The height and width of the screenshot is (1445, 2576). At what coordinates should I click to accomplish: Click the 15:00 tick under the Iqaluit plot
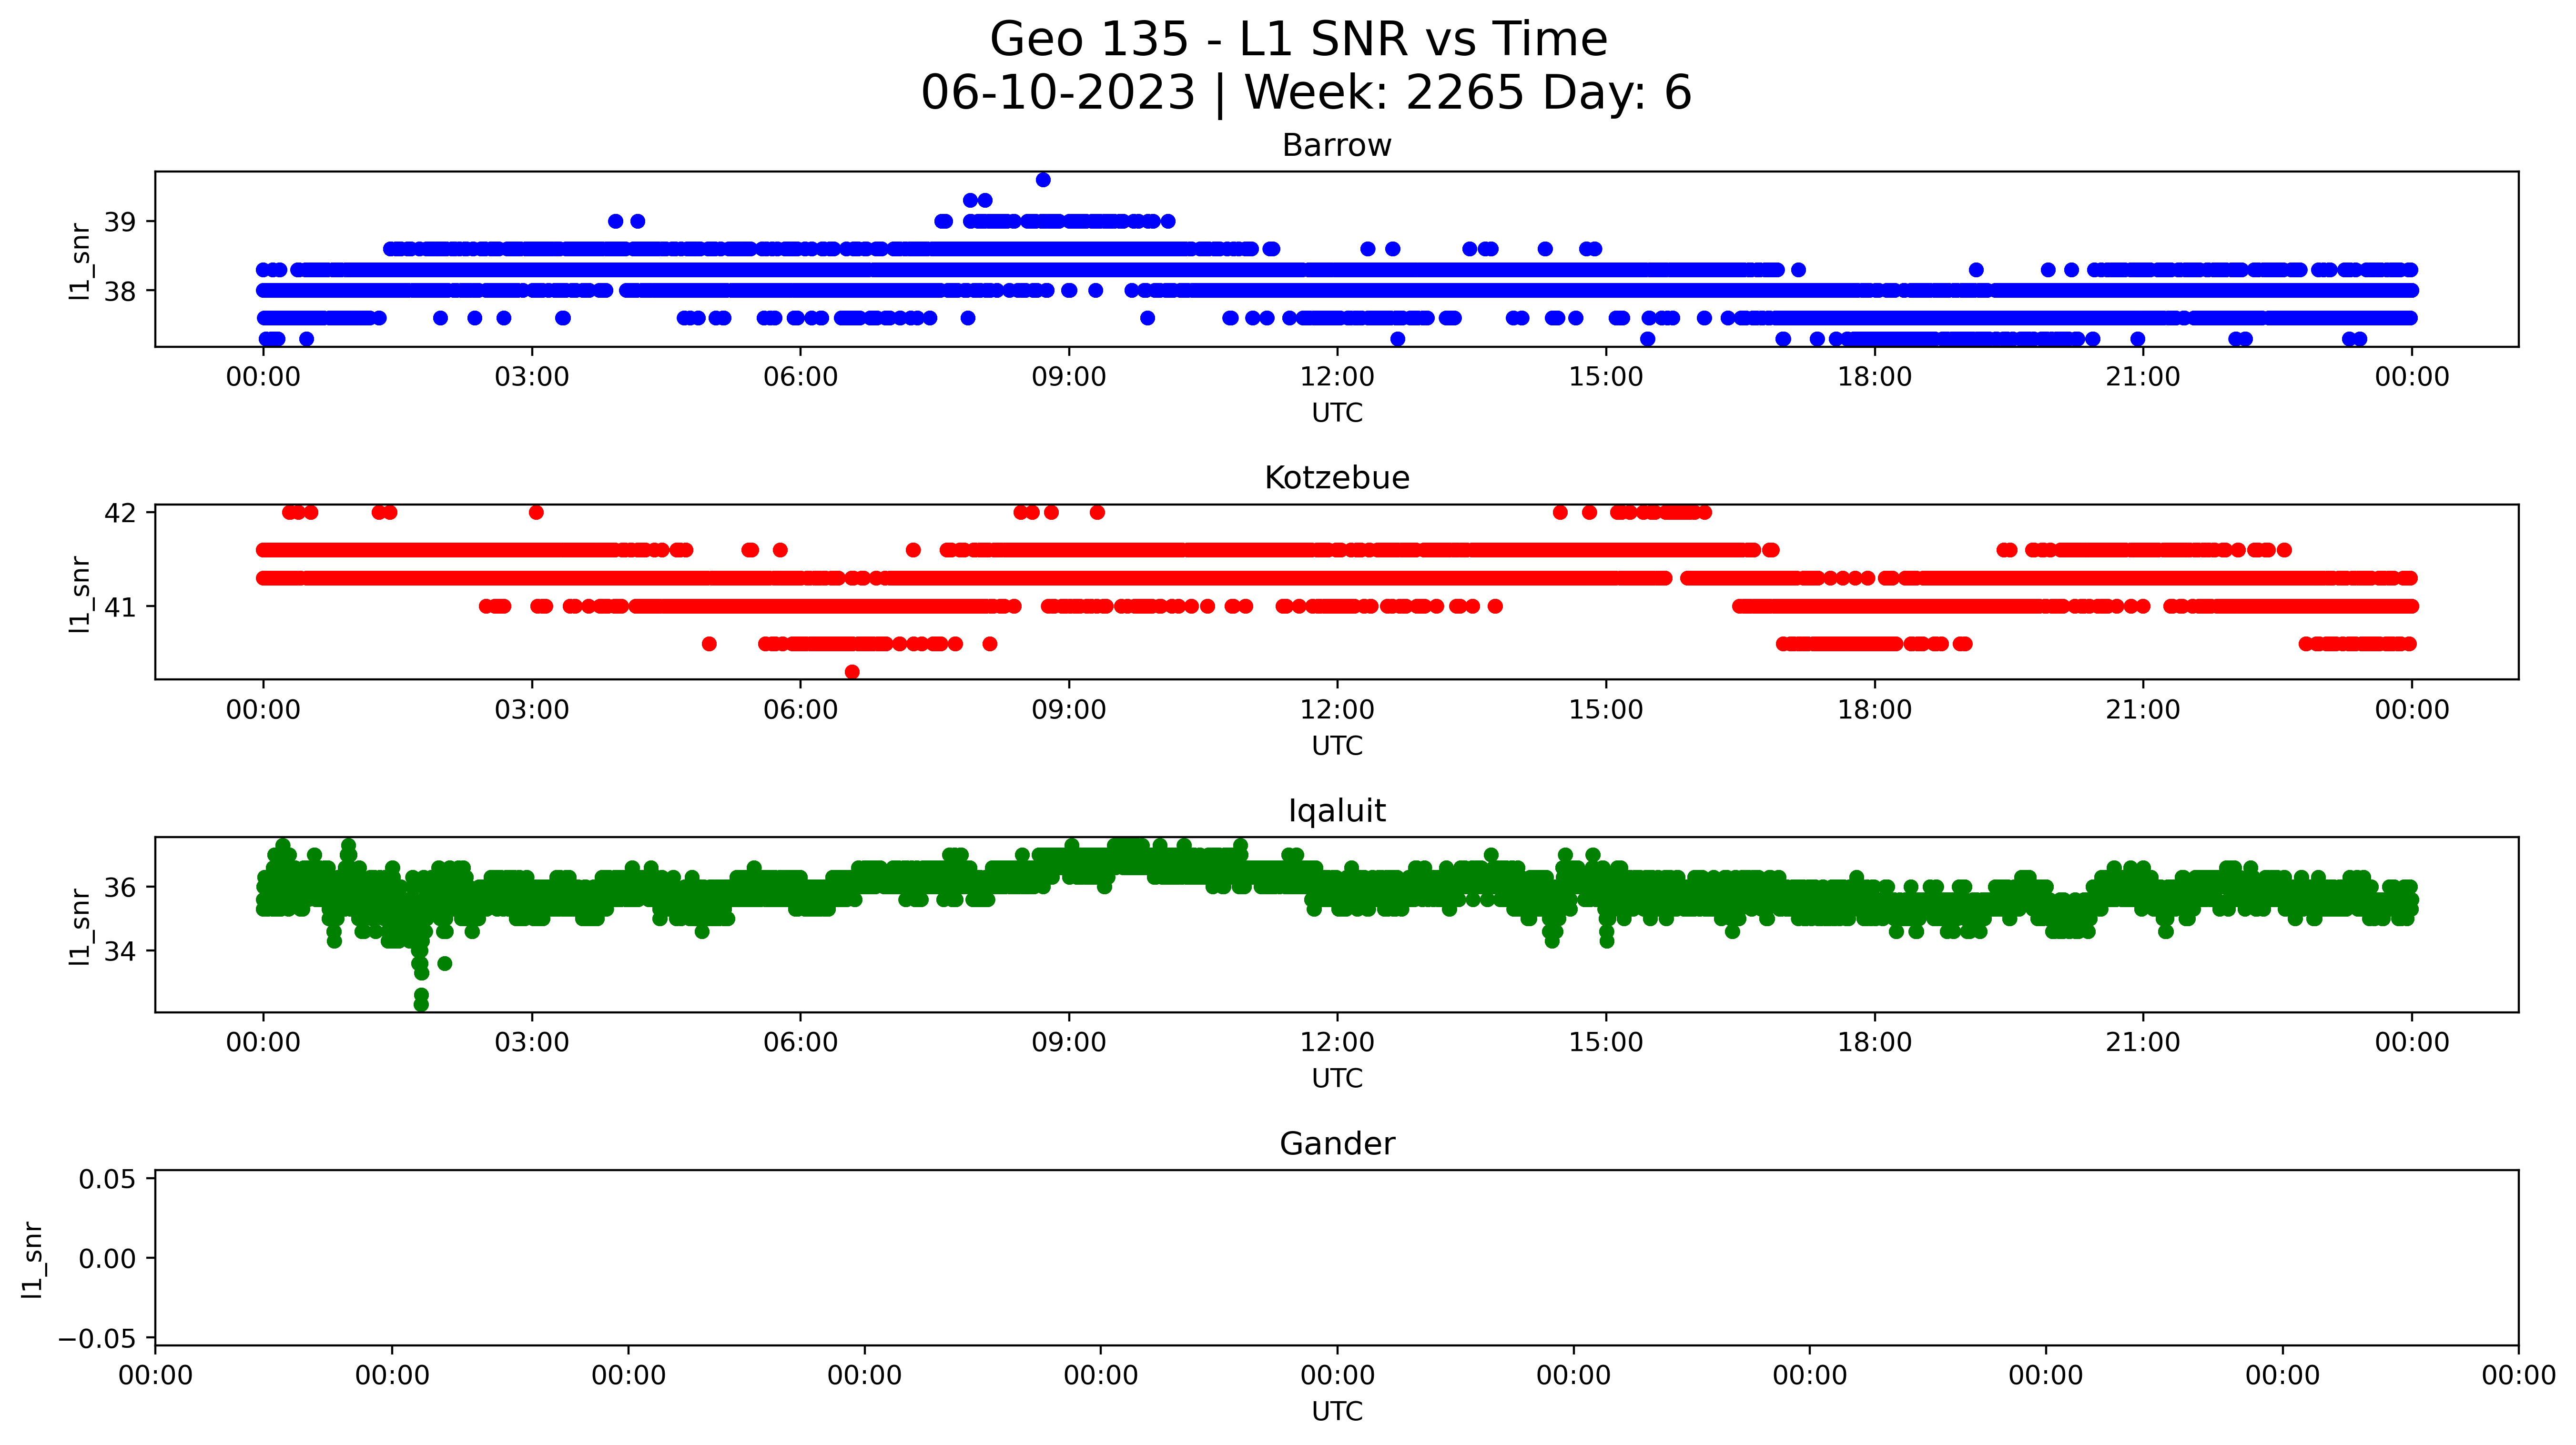(x=1606, y=1043)
